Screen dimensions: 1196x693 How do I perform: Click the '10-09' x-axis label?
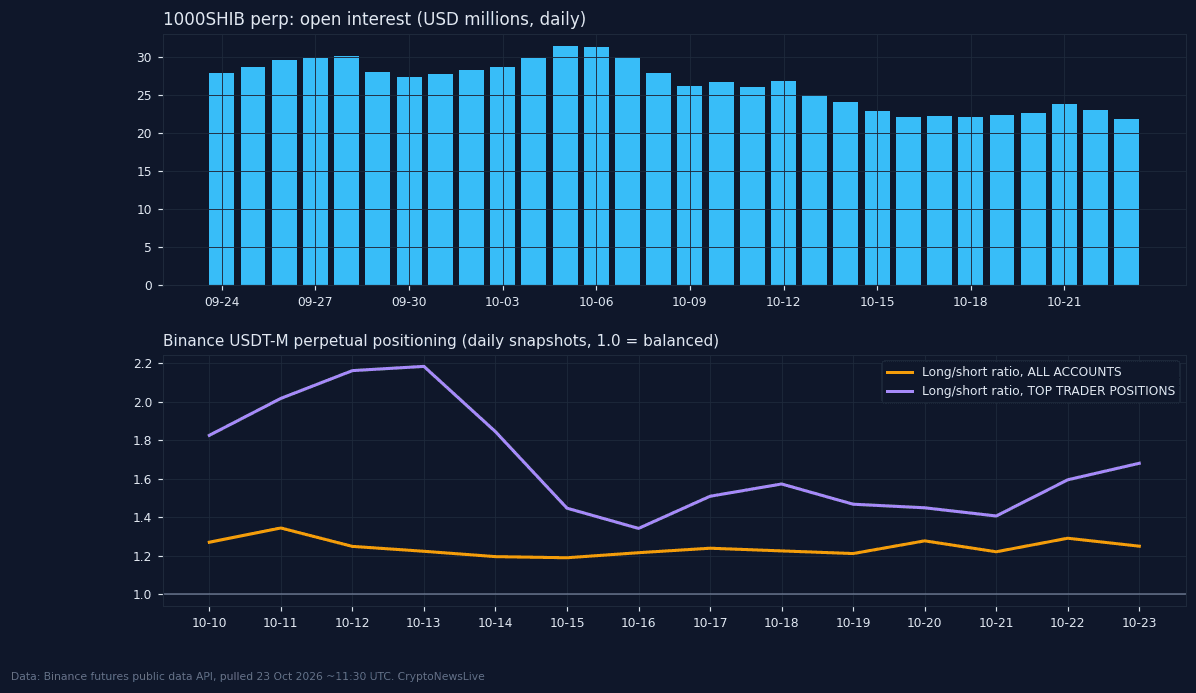(x=690, y=302)
